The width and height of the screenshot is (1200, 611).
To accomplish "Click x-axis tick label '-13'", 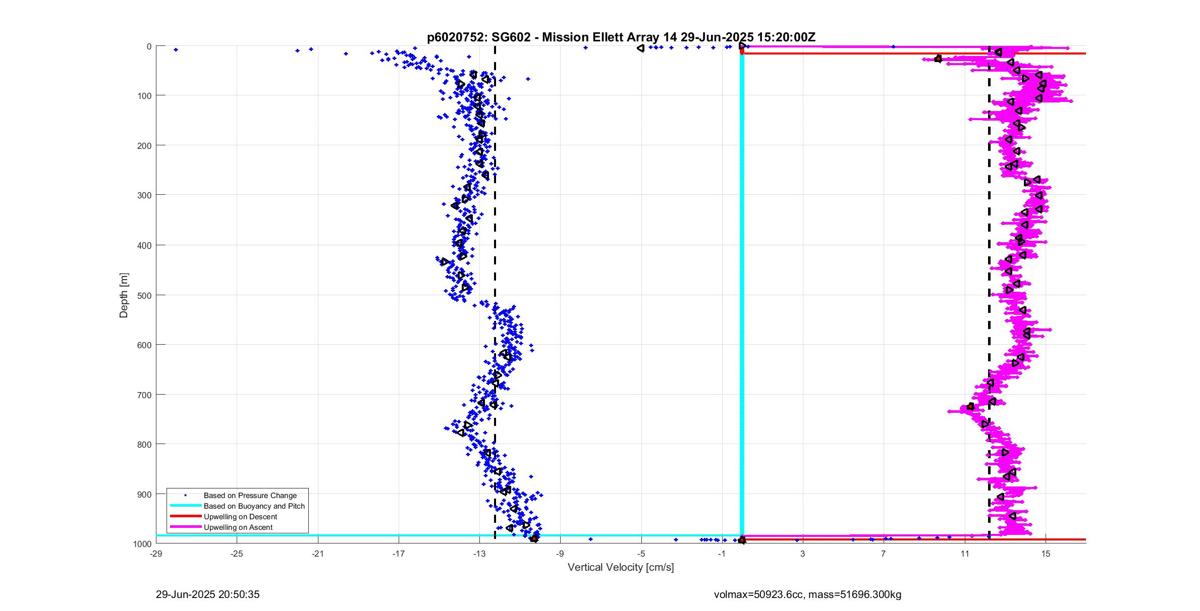I will pos(479,552).
